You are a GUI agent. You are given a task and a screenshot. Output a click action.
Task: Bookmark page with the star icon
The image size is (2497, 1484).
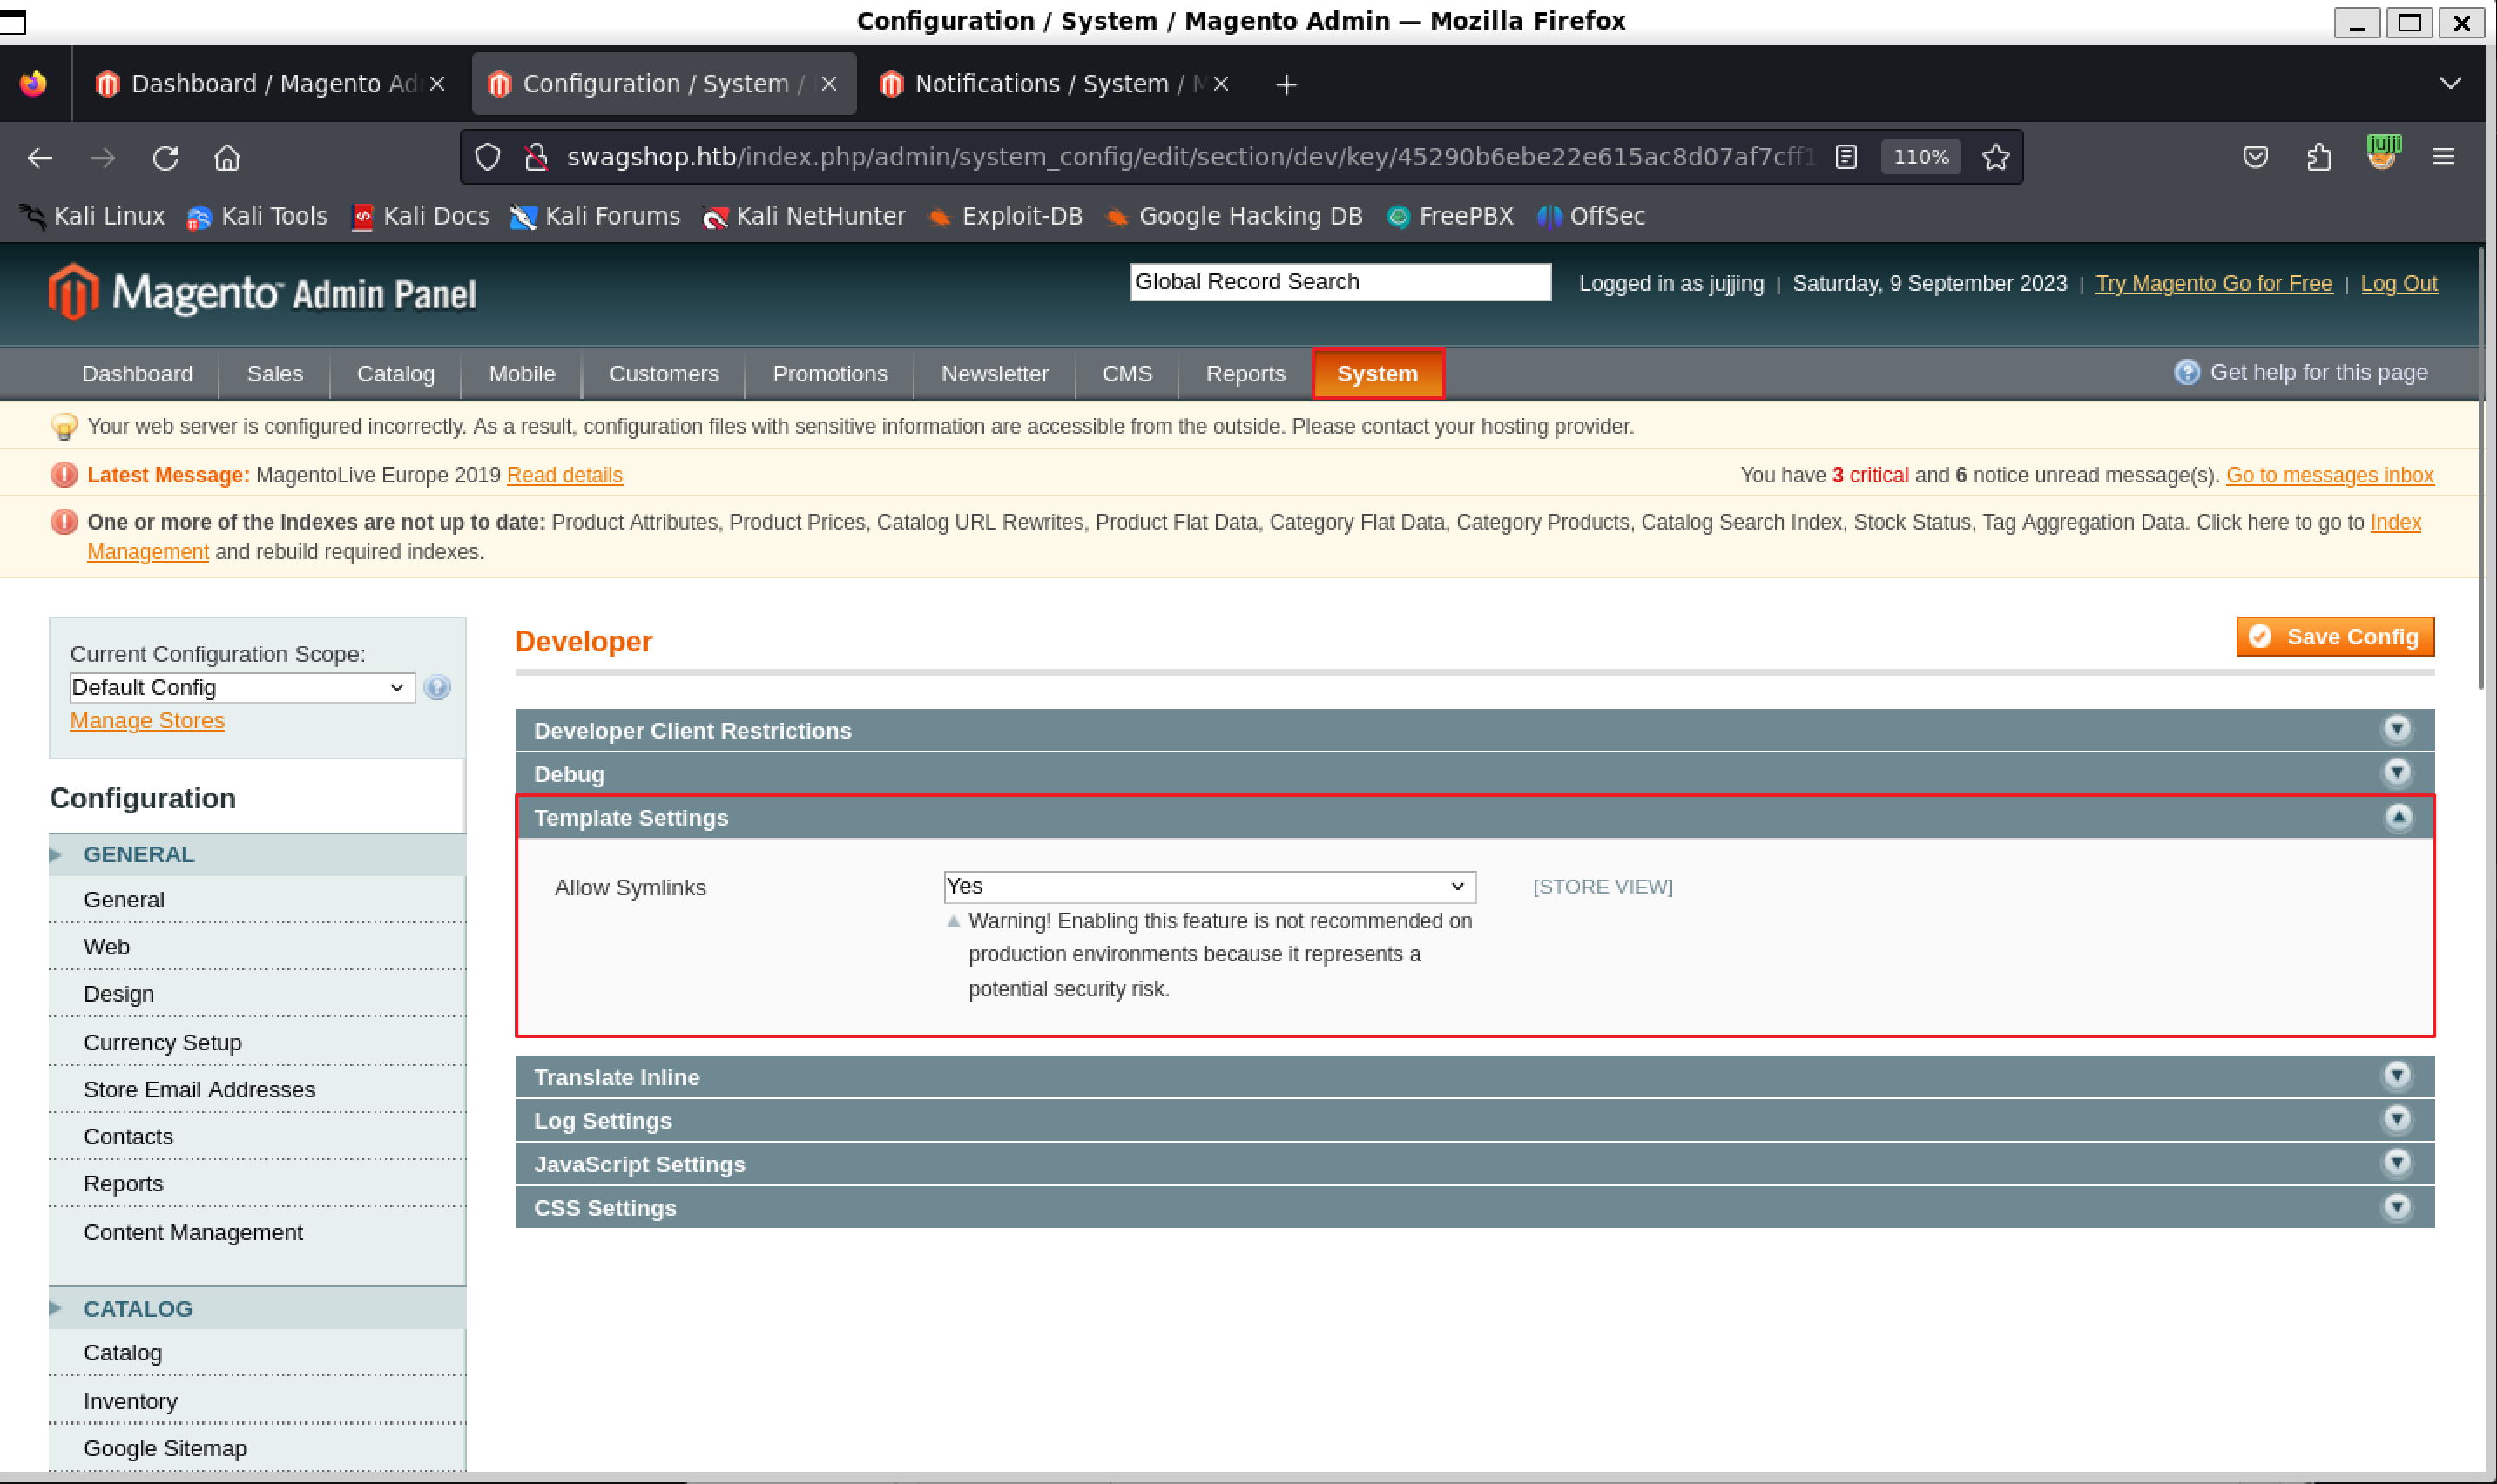point(1996,157)
